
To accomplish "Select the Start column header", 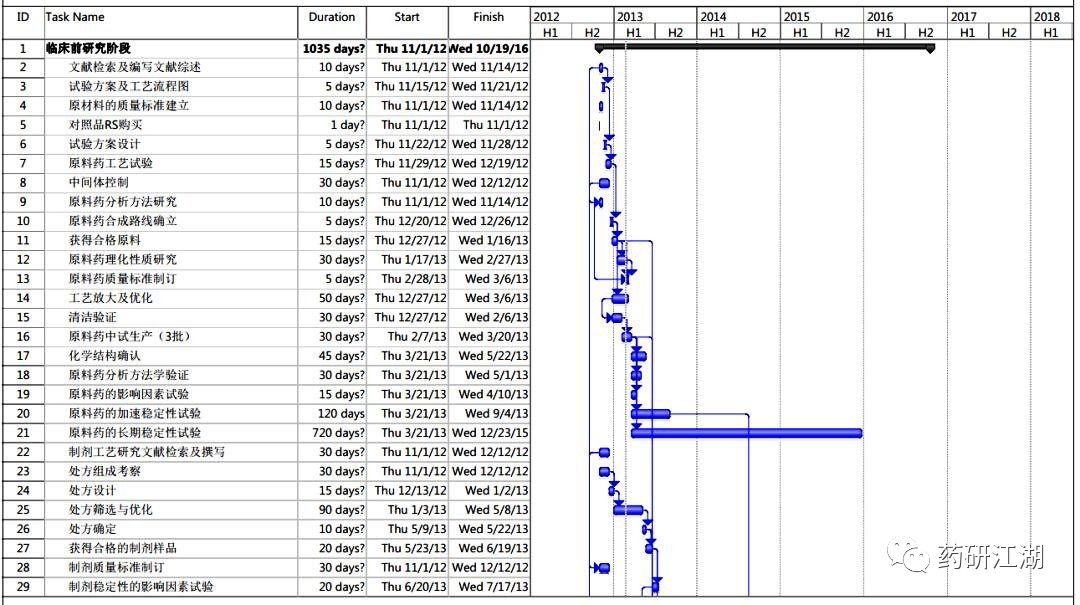I will pyautogui.click(x=407, y=22).
